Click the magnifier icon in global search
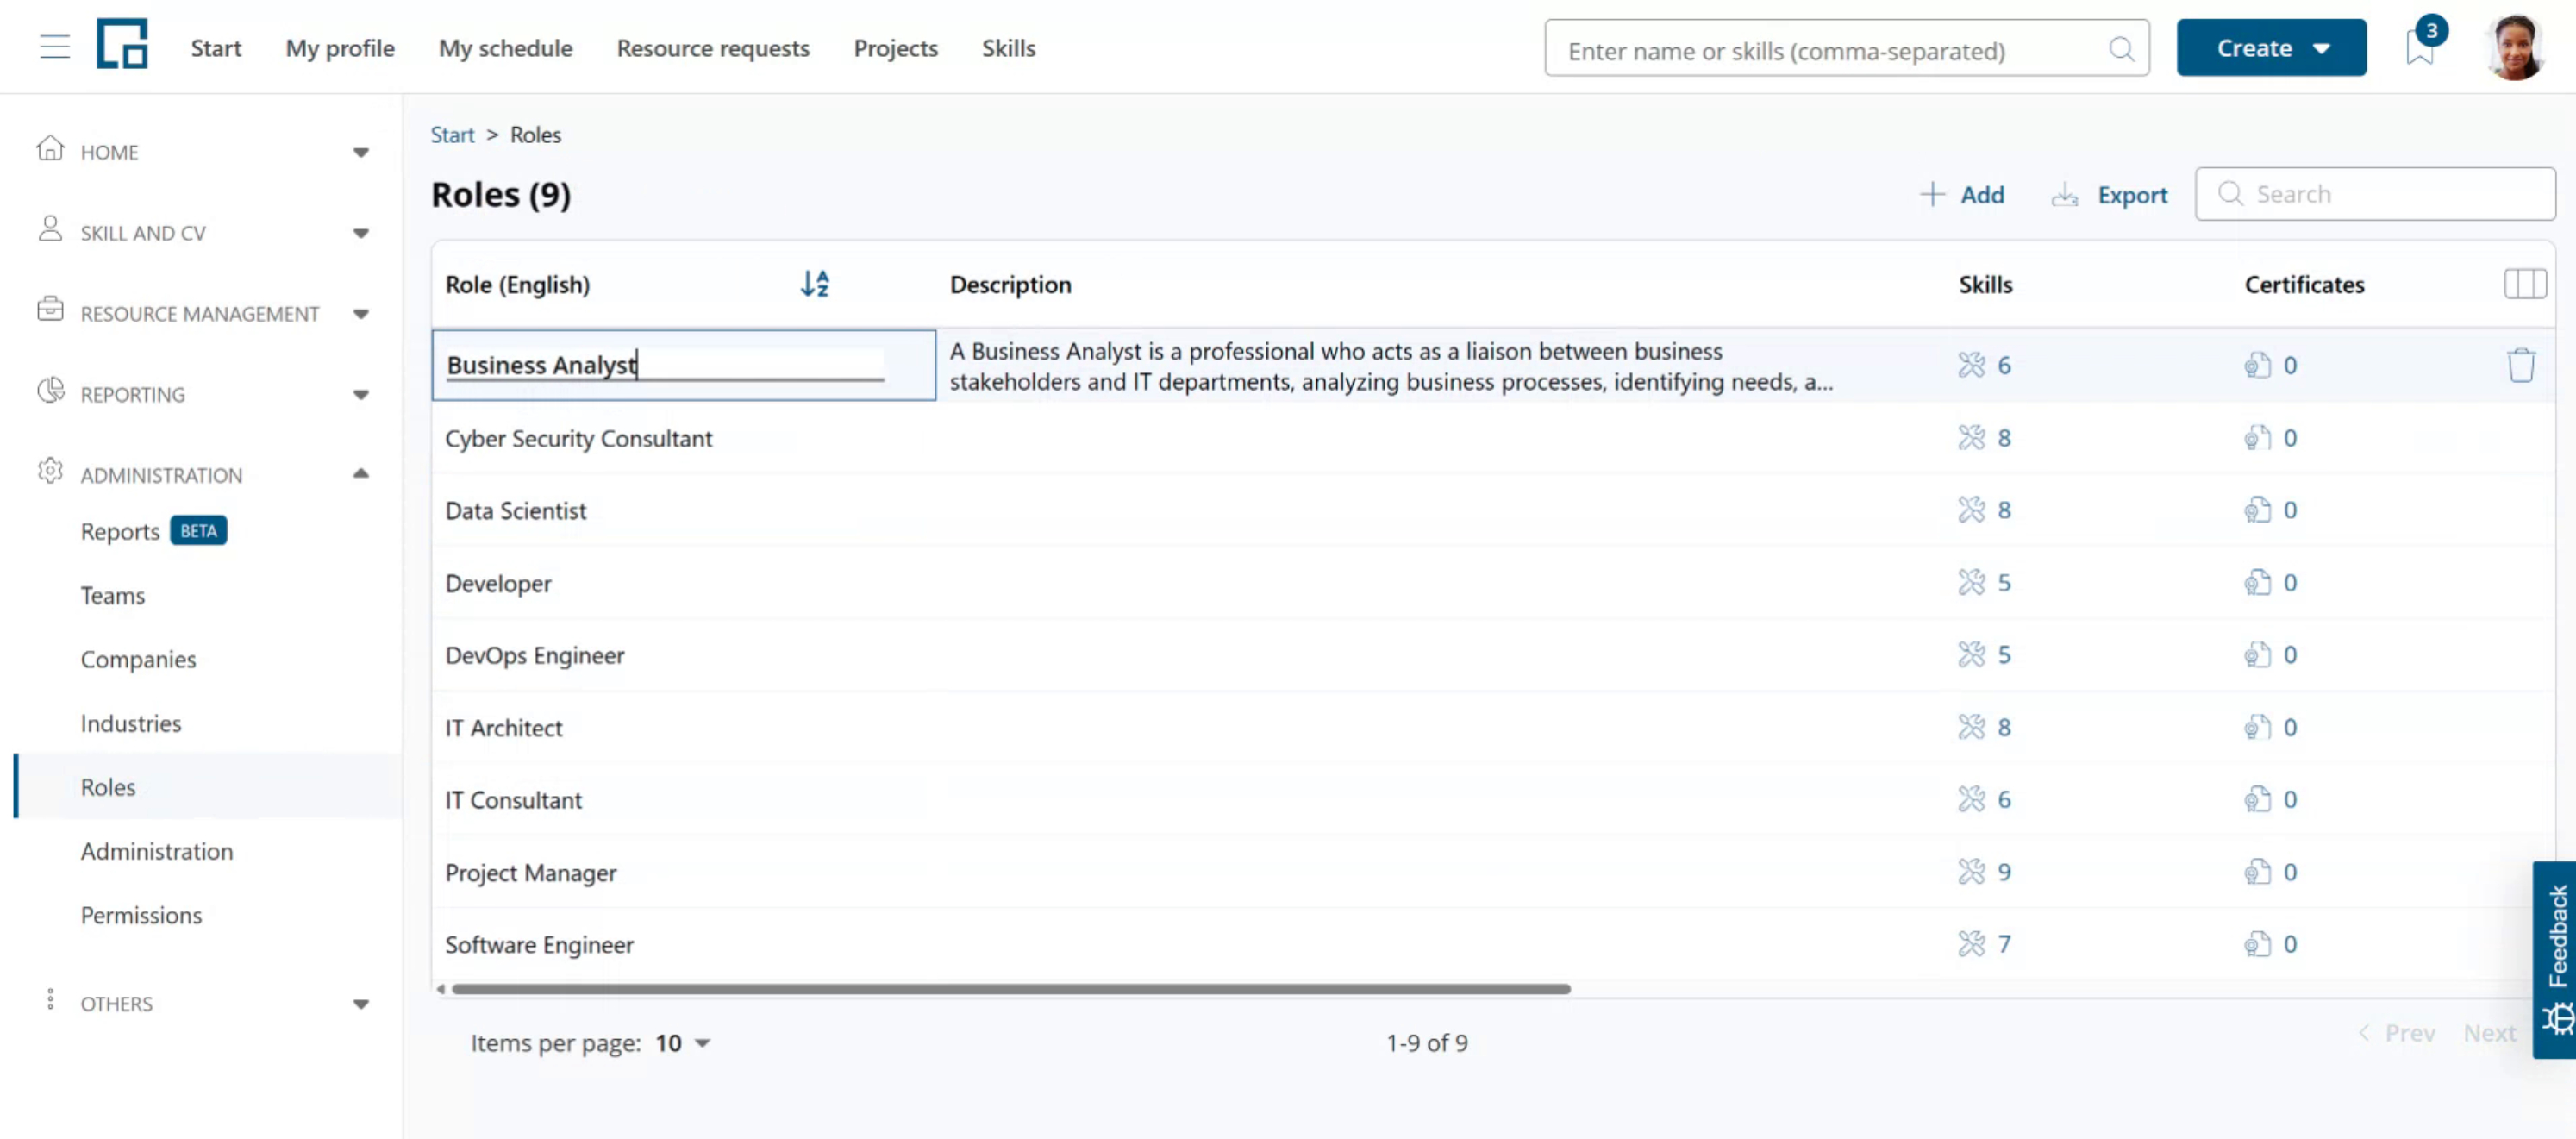 (2121, 49)
